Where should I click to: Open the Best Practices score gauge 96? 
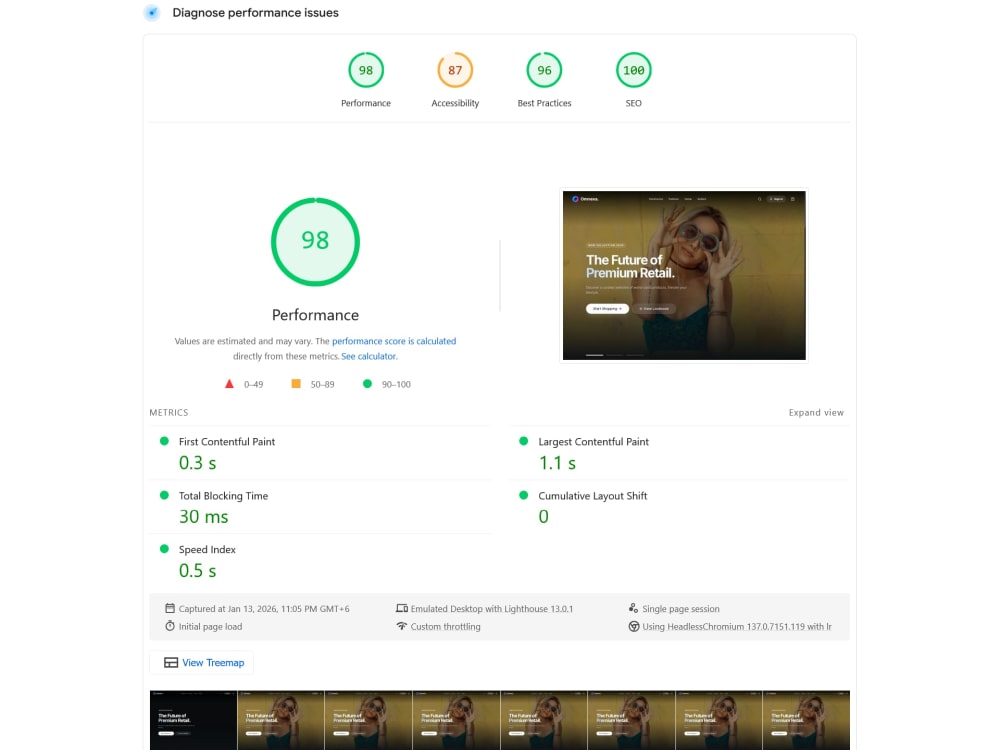tap(544, 70)
